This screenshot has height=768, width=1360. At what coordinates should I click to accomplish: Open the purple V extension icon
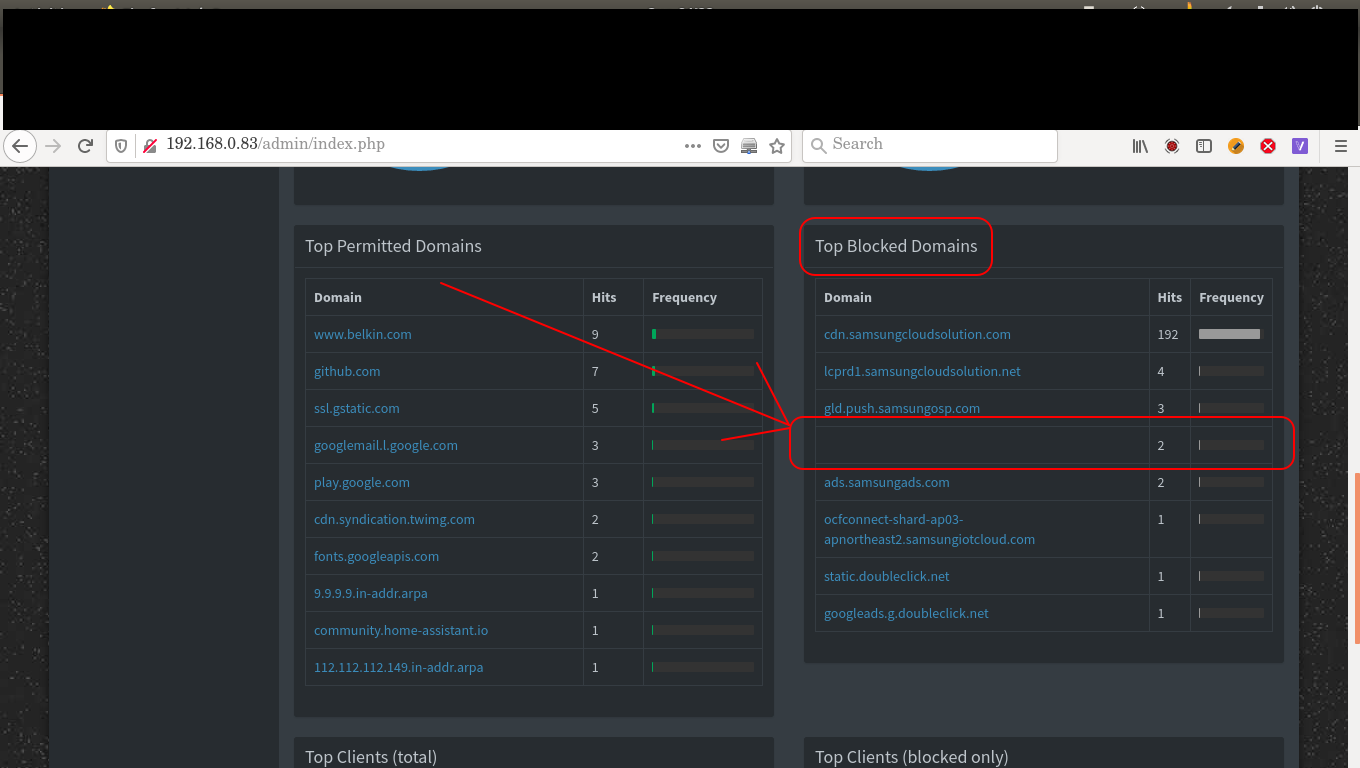click(x=1299, y=146)
